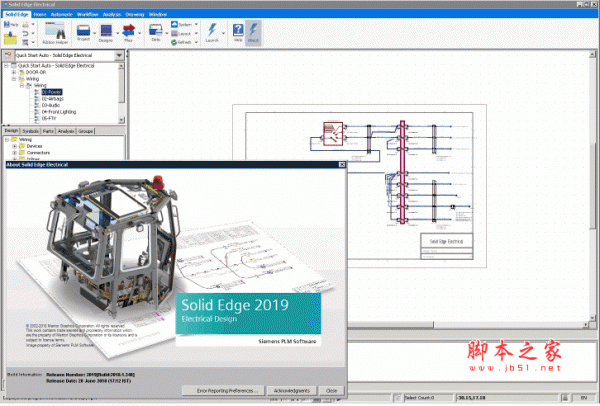This screenshot has width=600, height=406.
Task: Click the System cloud icon
Action: coord(174,24)
